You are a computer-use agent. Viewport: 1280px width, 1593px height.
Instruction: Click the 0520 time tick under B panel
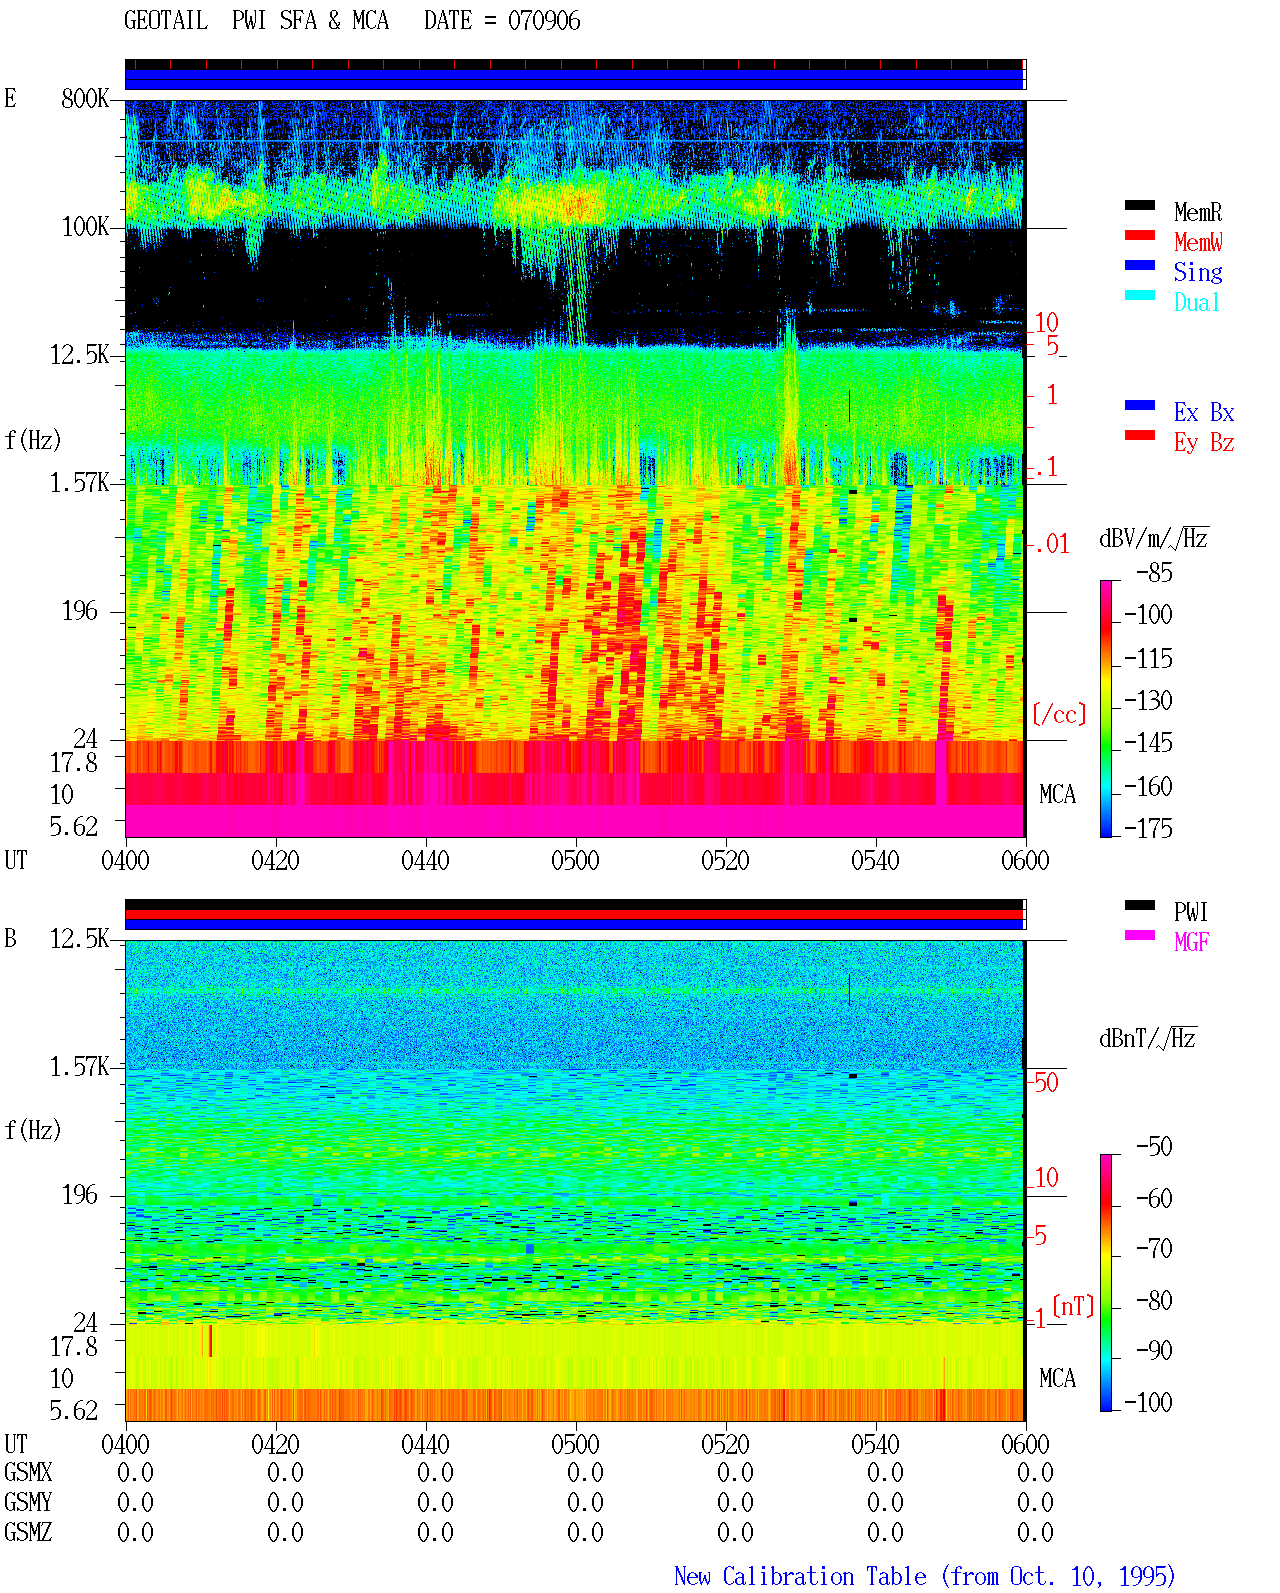pos(725,1444)
